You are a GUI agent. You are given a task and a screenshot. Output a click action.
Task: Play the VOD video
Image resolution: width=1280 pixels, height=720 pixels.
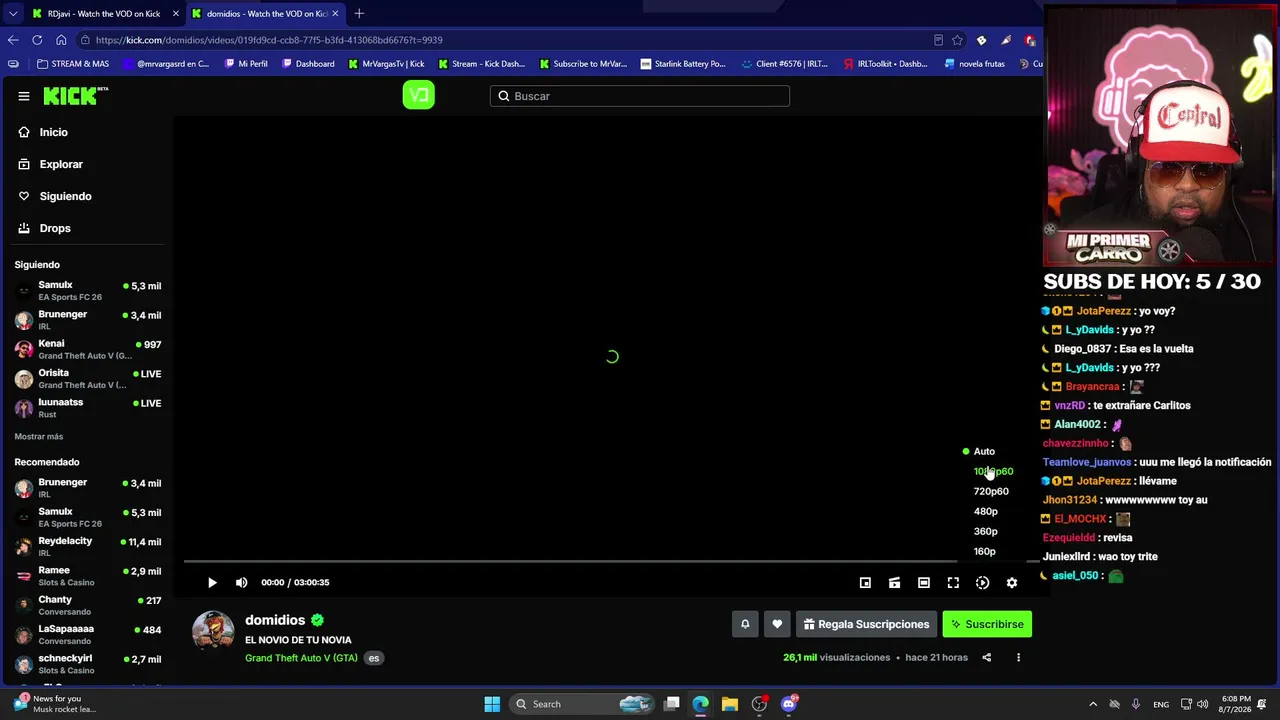tap(212, 582)
